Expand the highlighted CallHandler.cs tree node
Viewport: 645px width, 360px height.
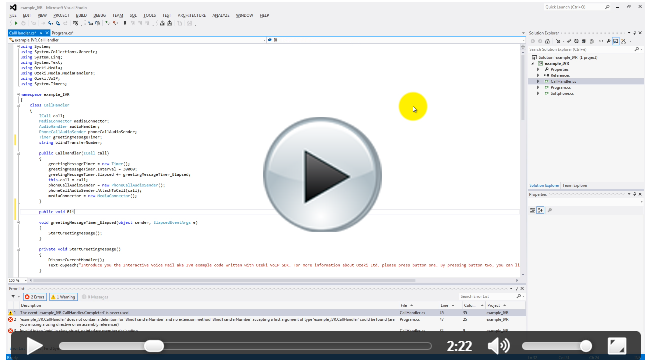(x=538, y=81)
